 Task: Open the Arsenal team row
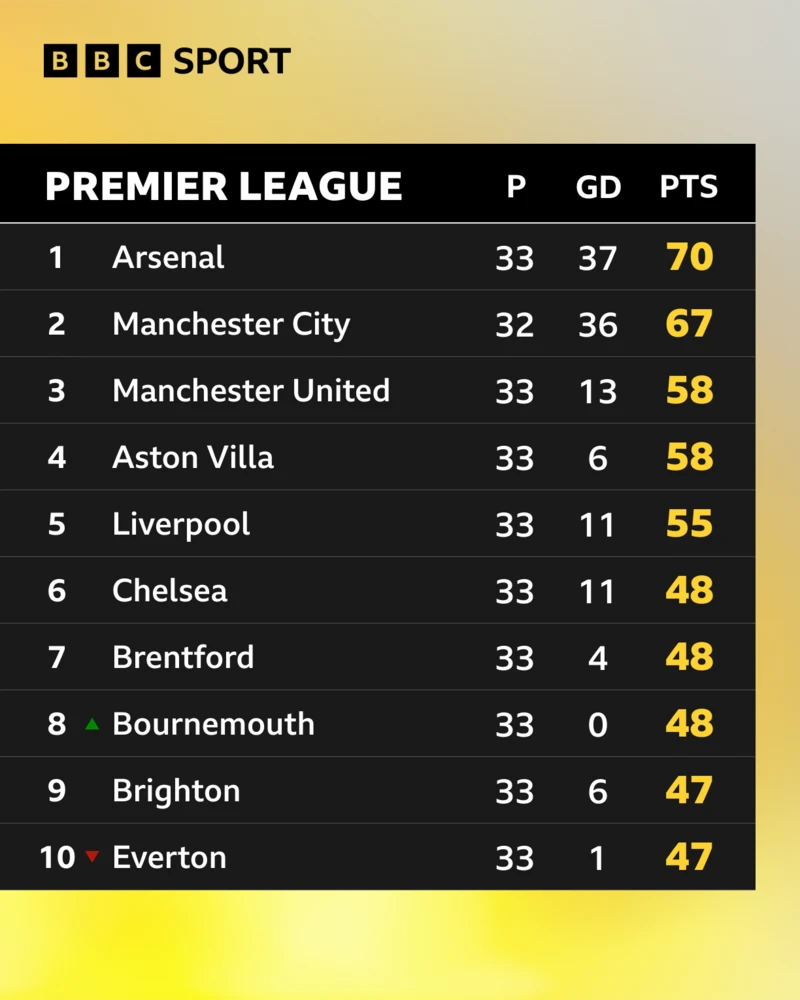[168, 257]
